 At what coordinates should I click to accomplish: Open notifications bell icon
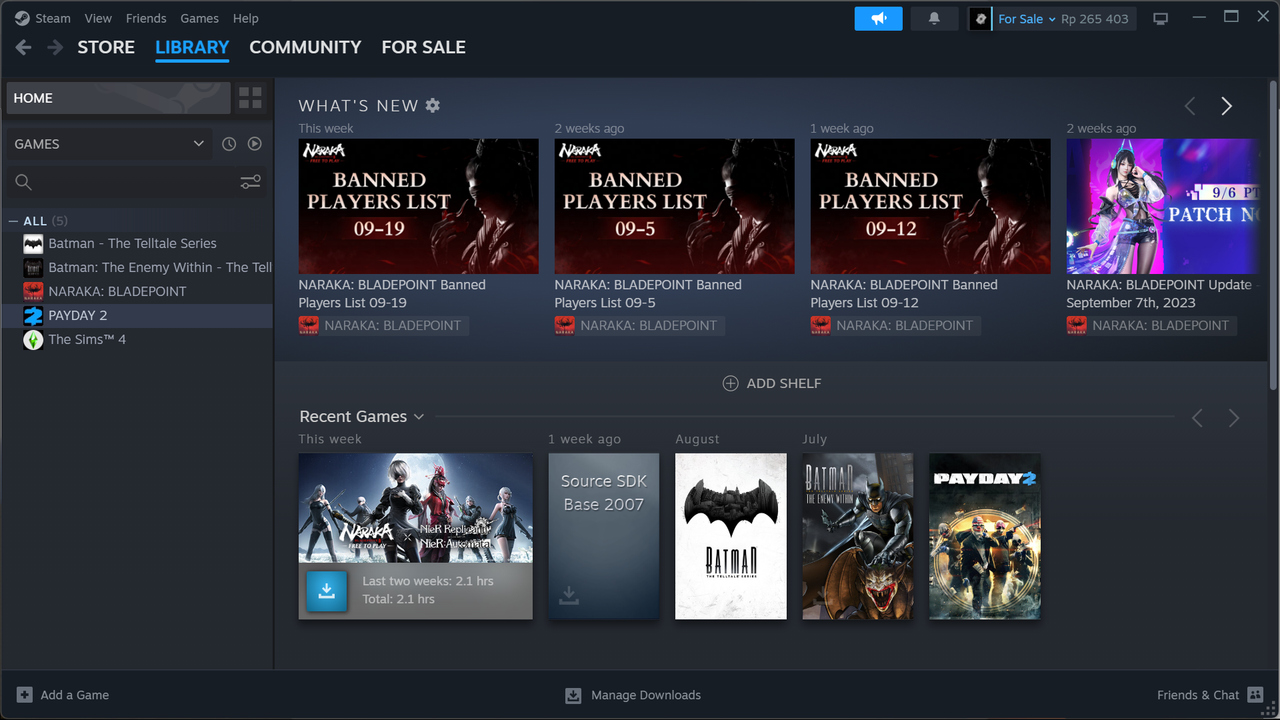point(935,18)
